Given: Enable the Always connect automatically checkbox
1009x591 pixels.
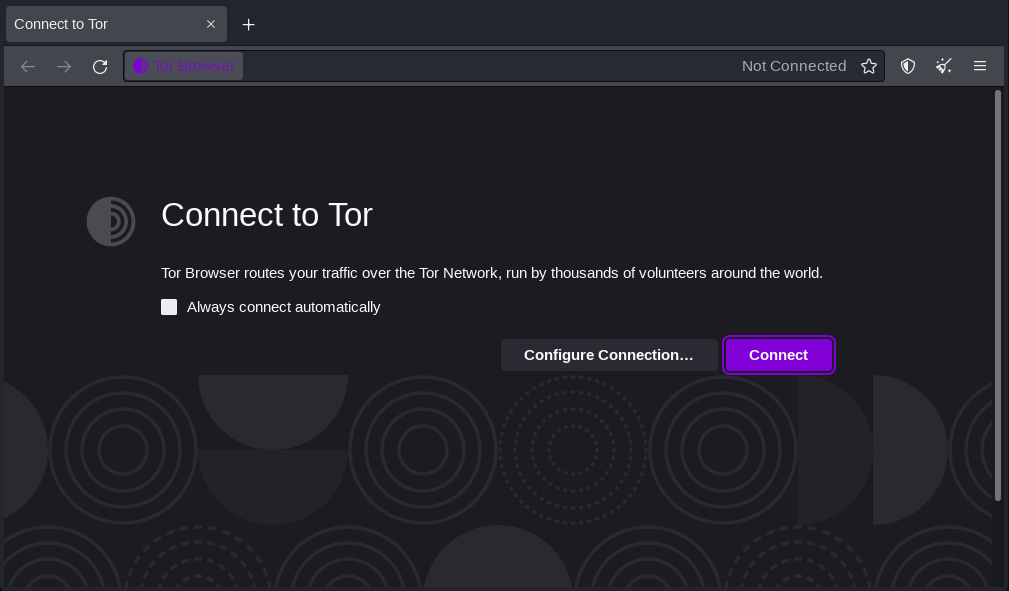Looking at the screenshot, I should pos(169,307).
